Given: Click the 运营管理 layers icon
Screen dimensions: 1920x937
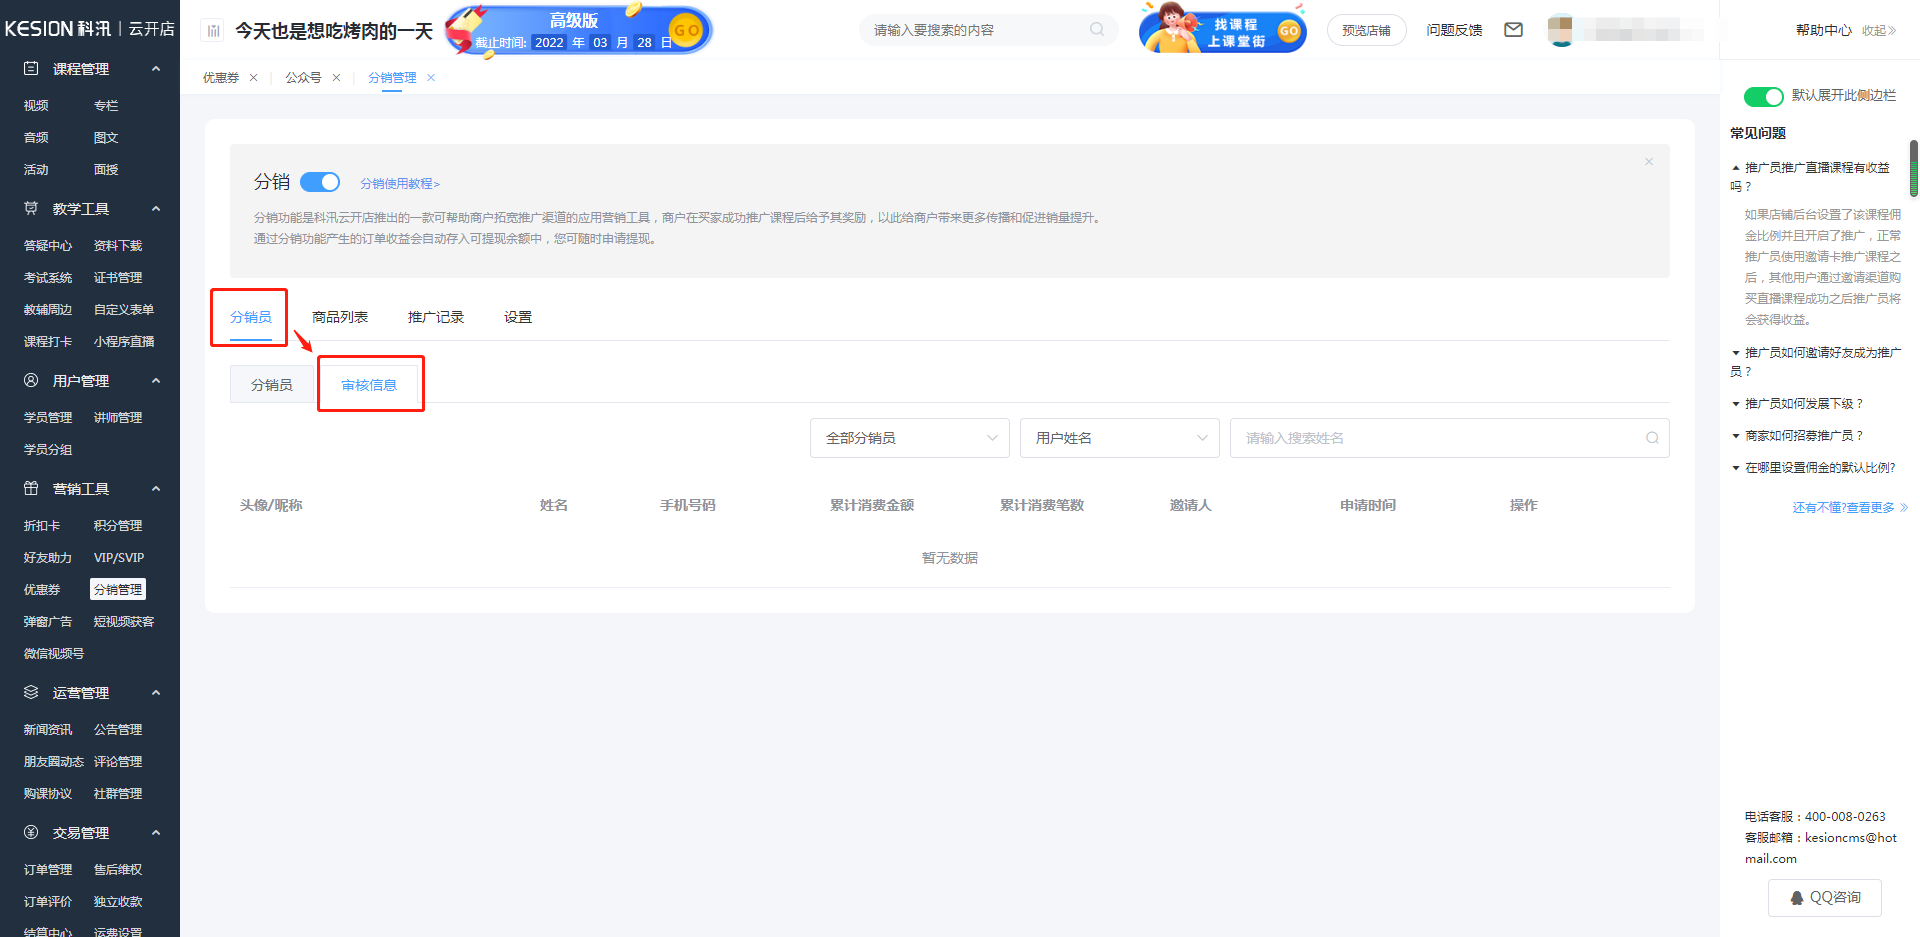Looking at the screenshot, I should click(x=31, y=693).
